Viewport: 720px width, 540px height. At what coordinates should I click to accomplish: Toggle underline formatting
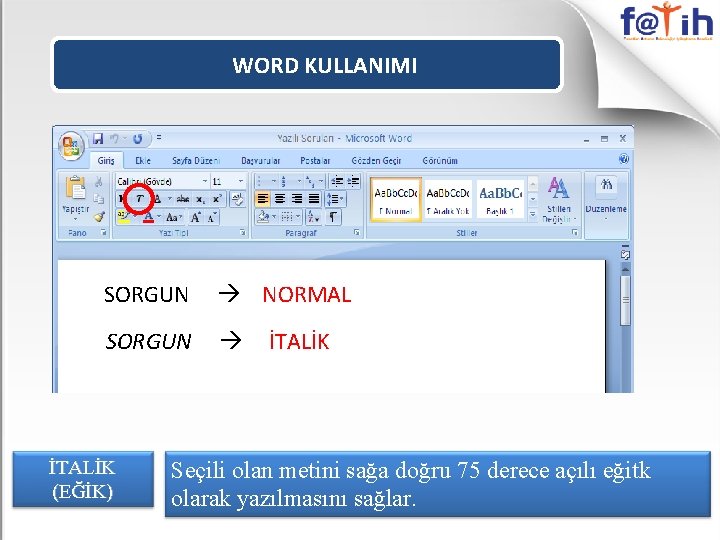click(x=158, y=199)
